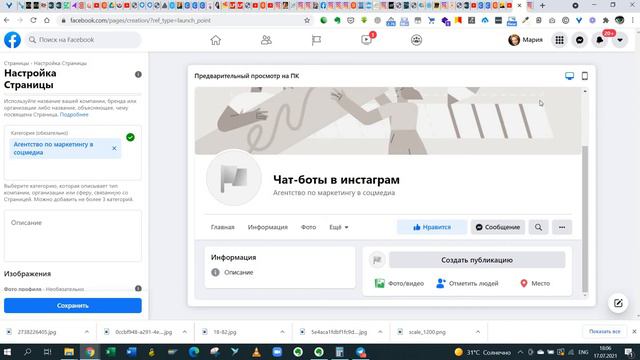Image resolution: width=640 pixels, height=360 pixels.
Task: Select the Главная tab in preview
Action: coord(222,227)
